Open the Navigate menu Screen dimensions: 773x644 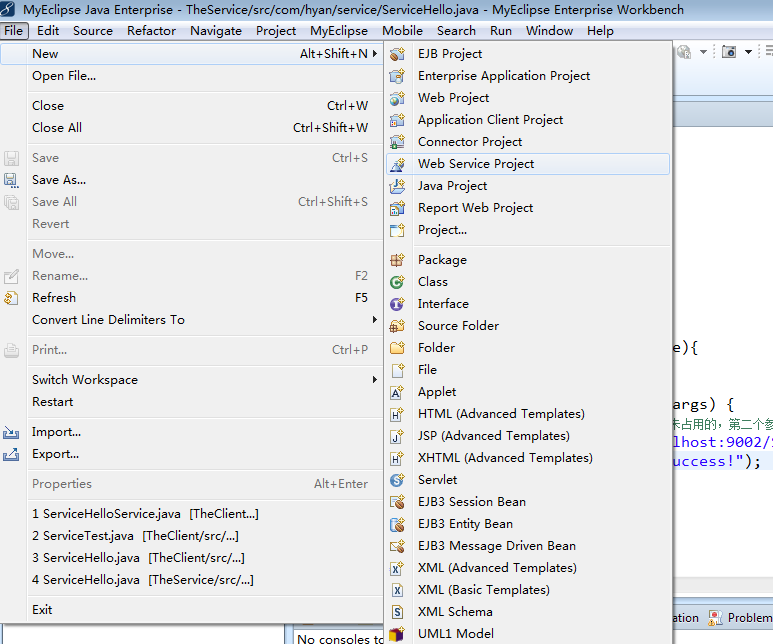click(x=216, y=31)
